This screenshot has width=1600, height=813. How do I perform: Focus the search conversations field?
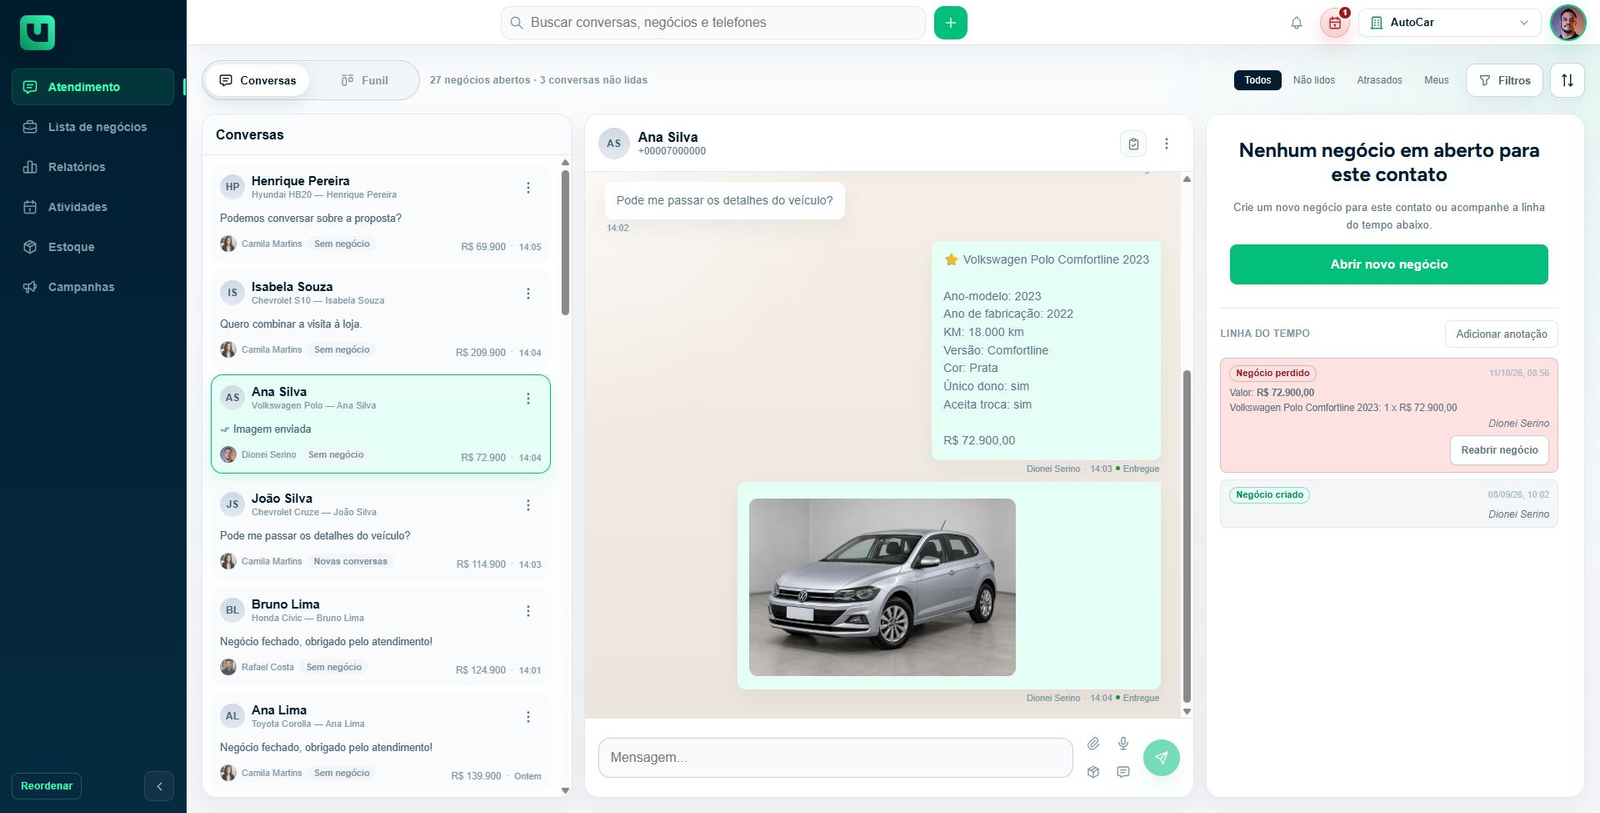pos(713,22)
